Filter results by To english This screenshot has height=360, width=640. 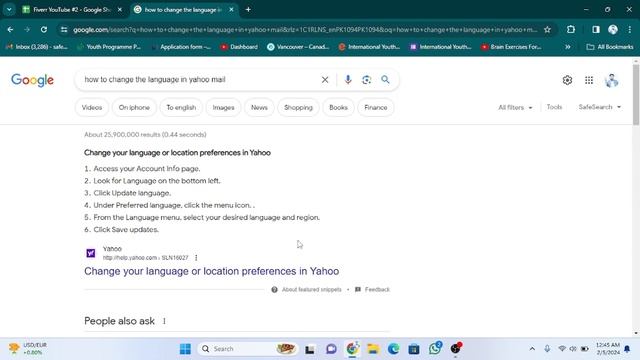pyautogui.click(x=181, y=108)
